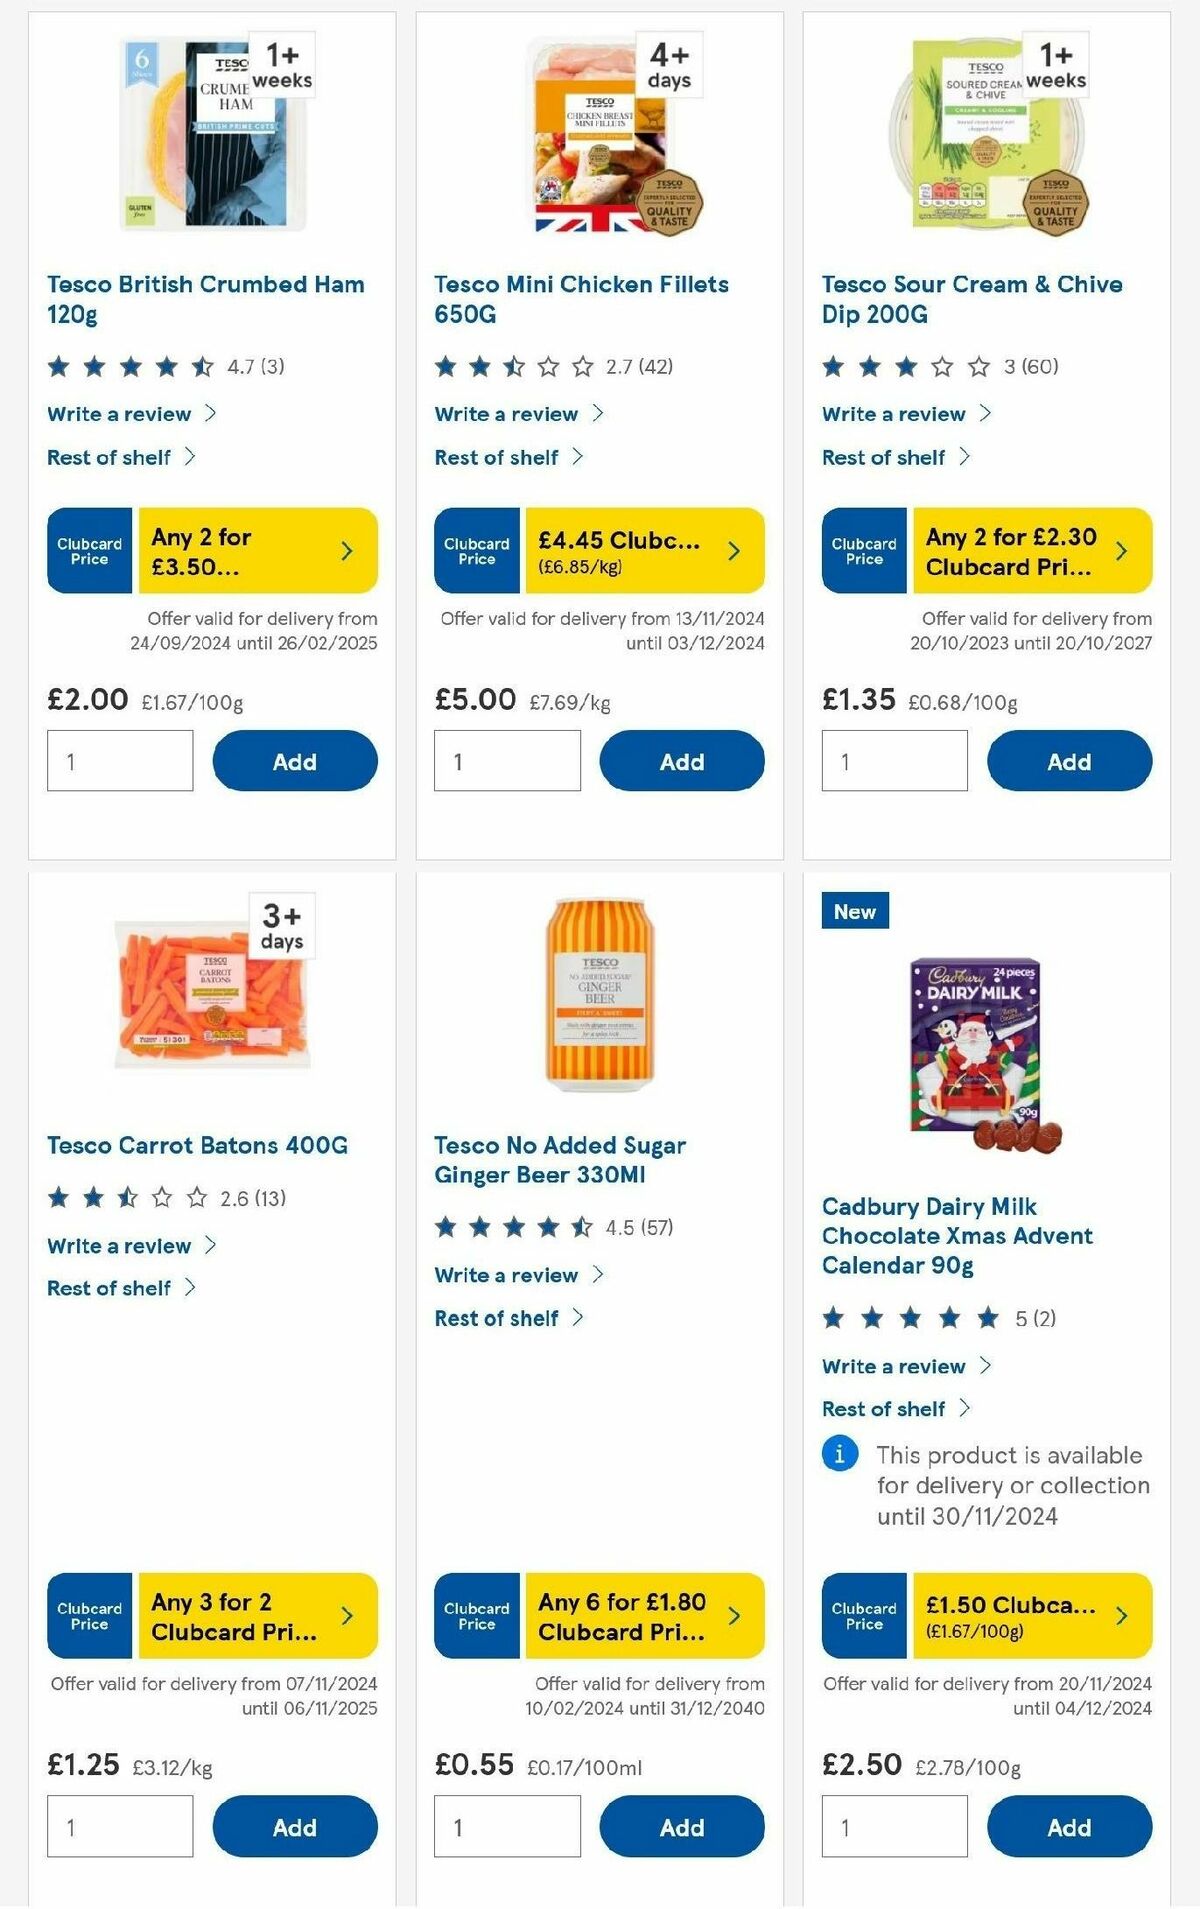
Task: Click the star rating for Tesco British Crumbed Ham
Action: (x=130, y=367)
